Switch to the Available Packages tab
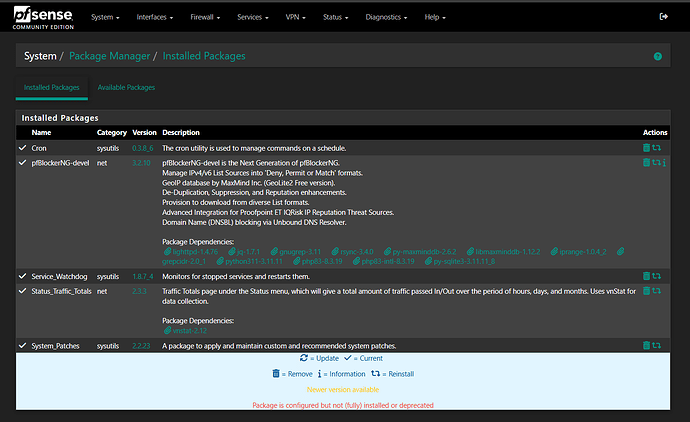690x422 pixels. [125, 88]
